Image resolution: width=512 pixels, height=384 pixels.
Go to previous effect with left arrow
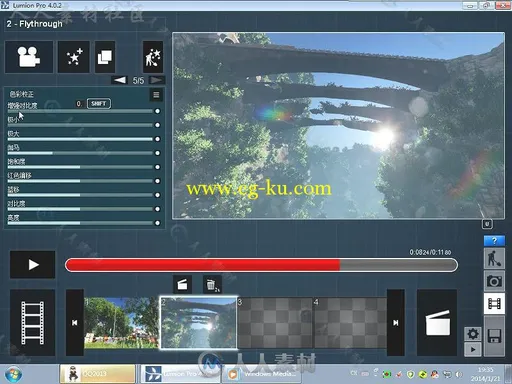click(x=120, y=80)
